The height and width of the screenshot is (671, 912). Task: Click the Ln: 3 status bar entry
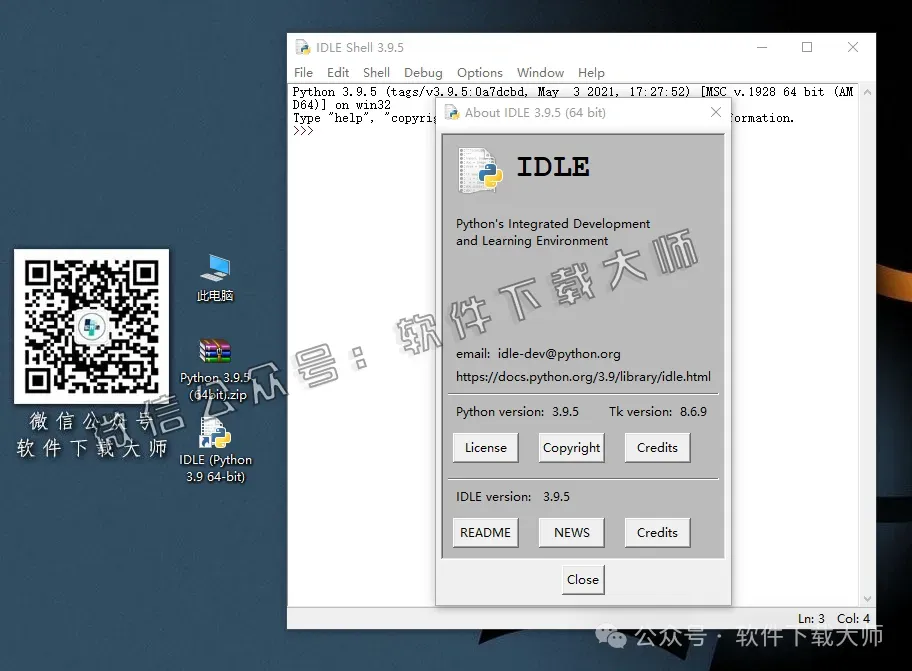pyautogui.click(x=811, y=619)
